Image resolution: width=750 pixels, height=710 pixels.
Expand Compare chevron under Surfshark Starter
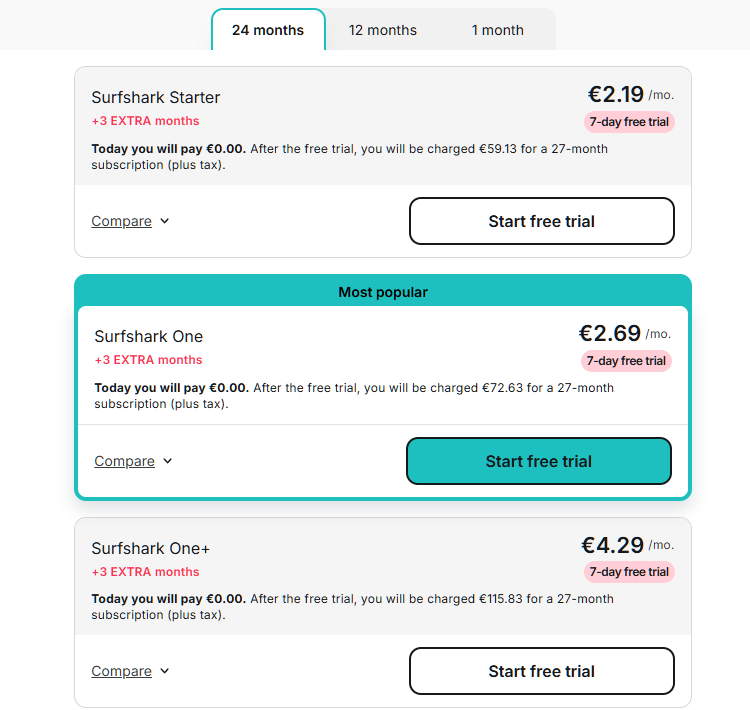165,221
